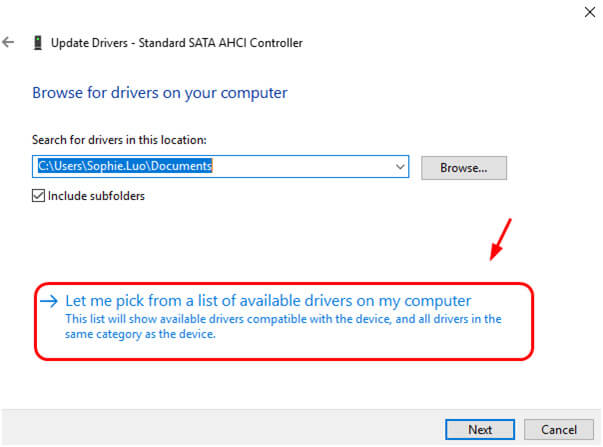Go back using the back arrow
This screenshot has height=447, width=603.
[8, 42]
